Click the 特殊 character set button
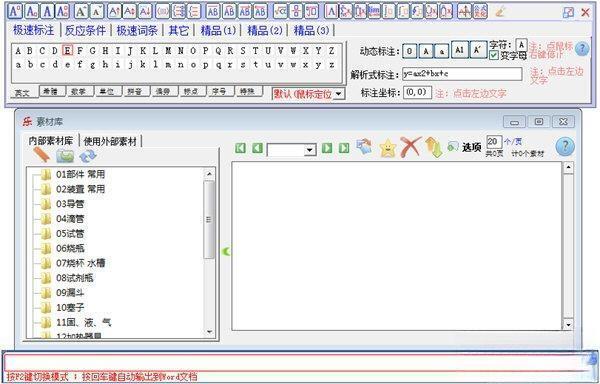Screen dimensions: 600x384 247,91
